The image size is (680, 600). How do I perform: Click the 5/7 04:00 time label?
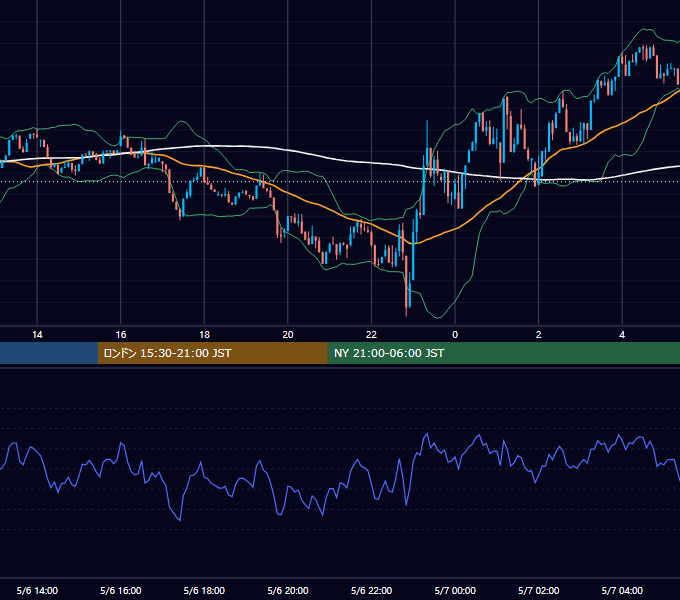tap(622, 590)
